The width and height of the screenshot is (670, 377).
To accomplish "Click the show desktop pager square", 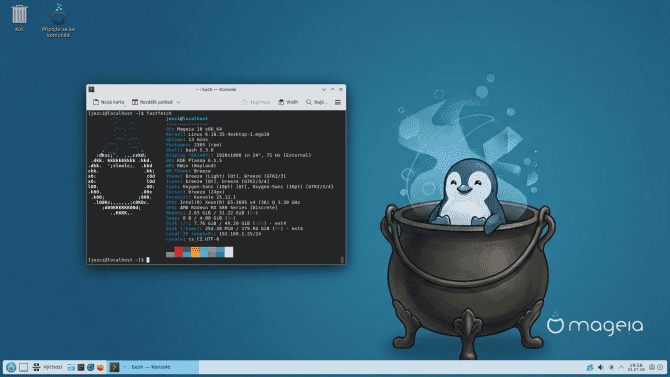I will point(24,367).
